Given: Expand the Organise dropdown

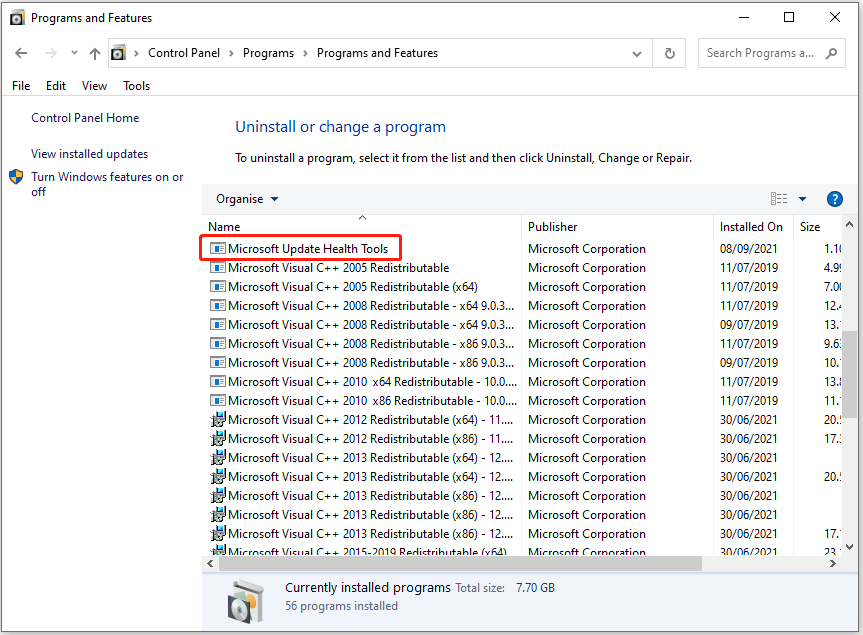Looking at the screenshot, I should tap(247, 199).
